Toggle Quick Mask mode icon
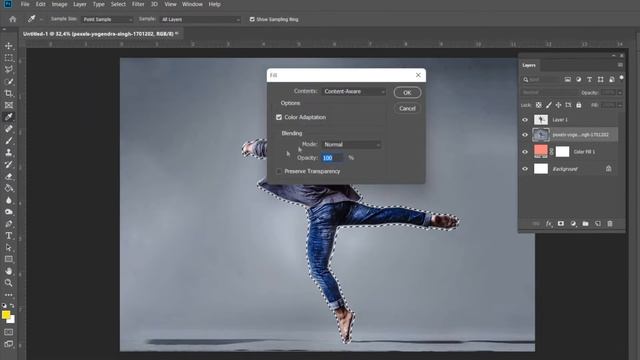Image resolution: width=640 pixels, height=360 pixels. 9,332
